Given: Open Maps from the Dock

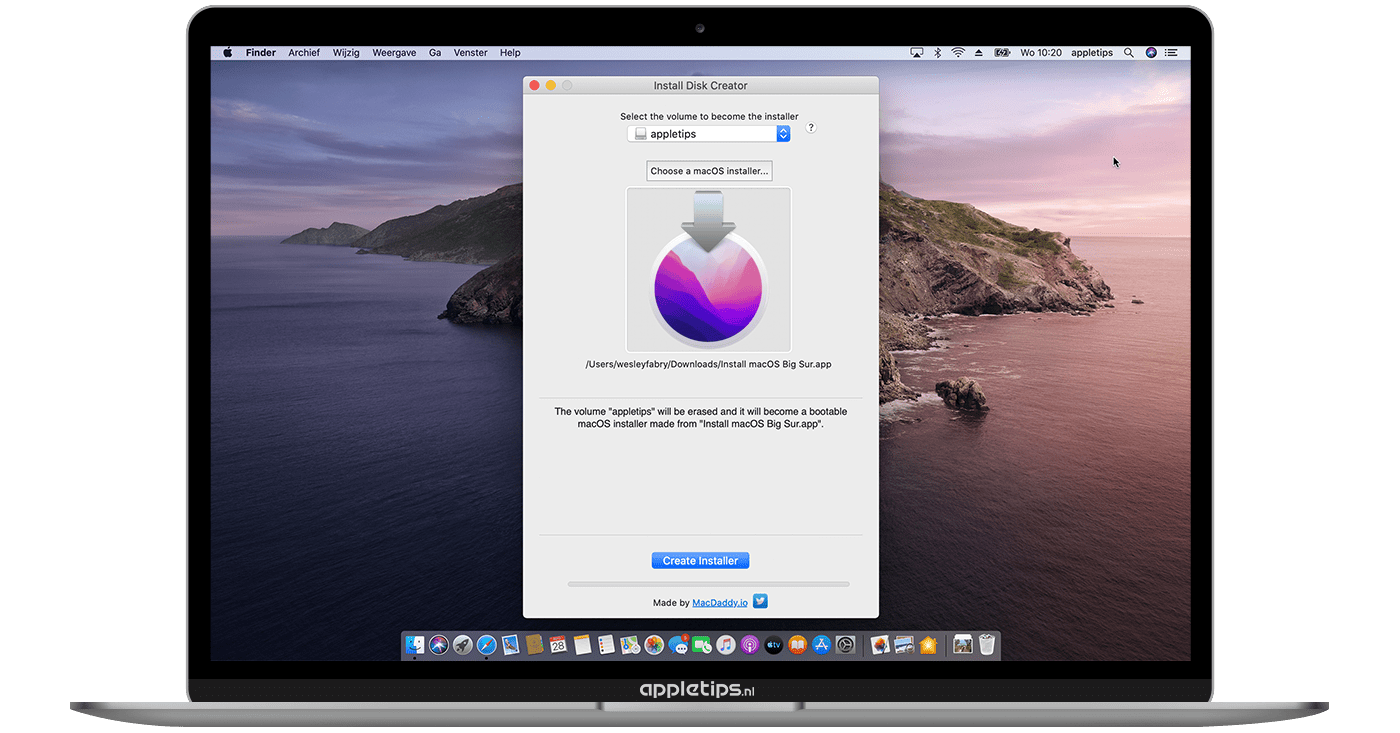Looking at the screenshot, I should click(629, 645).
